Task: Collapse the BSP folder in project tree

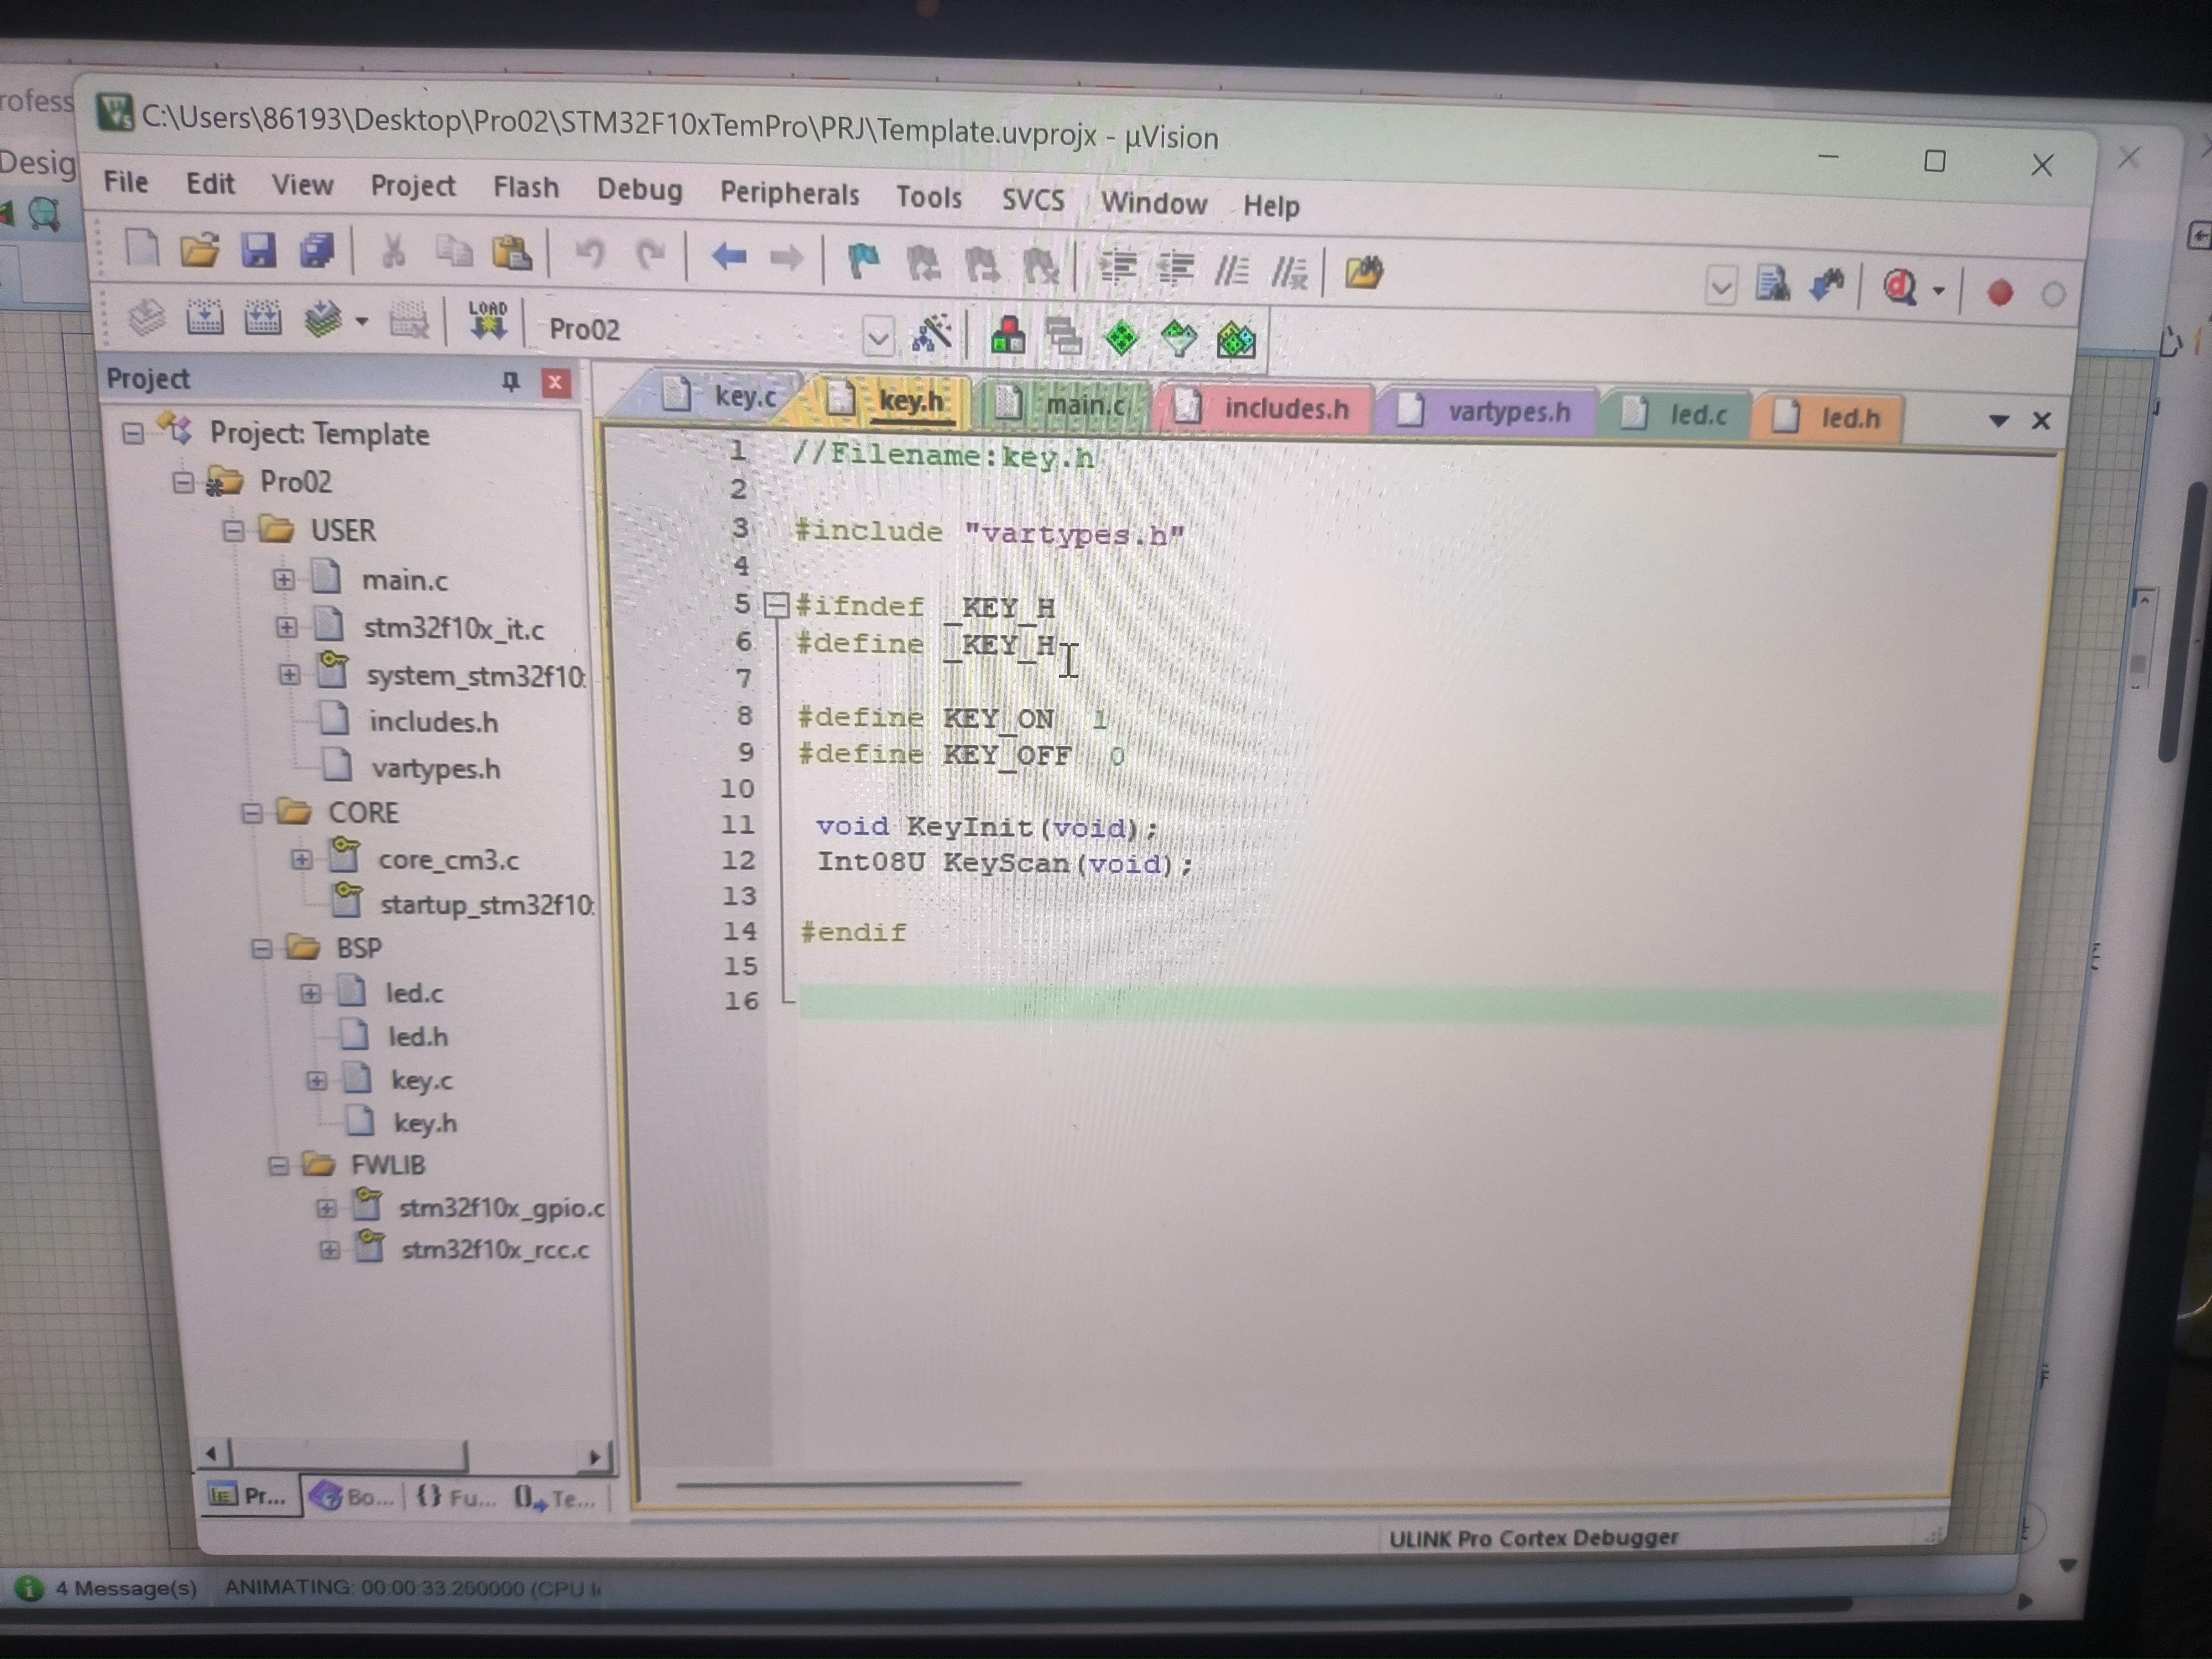Action: 261,948
